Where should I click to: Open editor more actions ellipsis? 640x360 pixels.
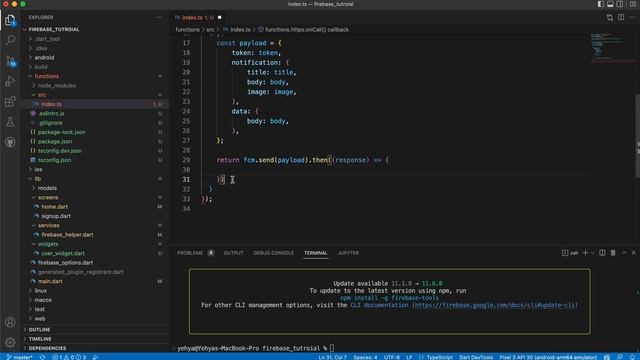pyautogui.click(x=632, y=18)
